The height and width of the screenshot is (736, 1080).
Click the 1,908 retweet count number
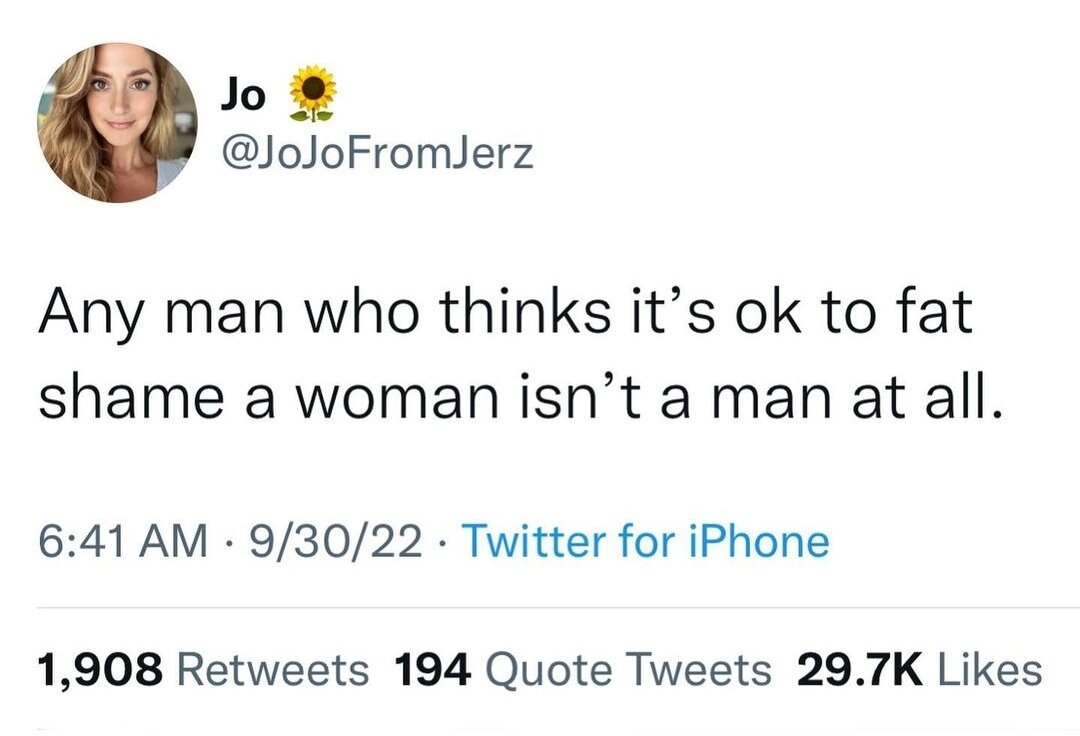(100, 670)
